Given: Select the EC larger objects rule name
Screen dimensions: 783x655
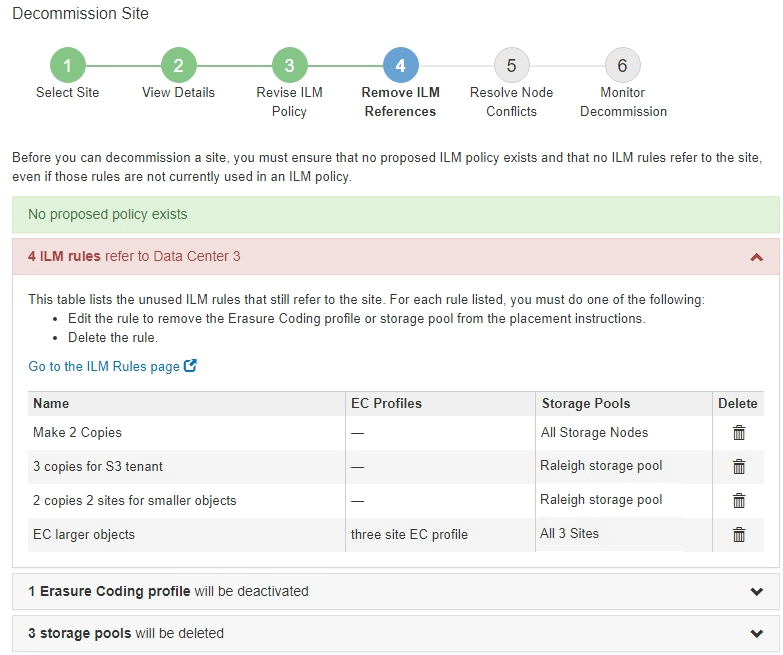Looking at the screenshot, I should 84,535.
